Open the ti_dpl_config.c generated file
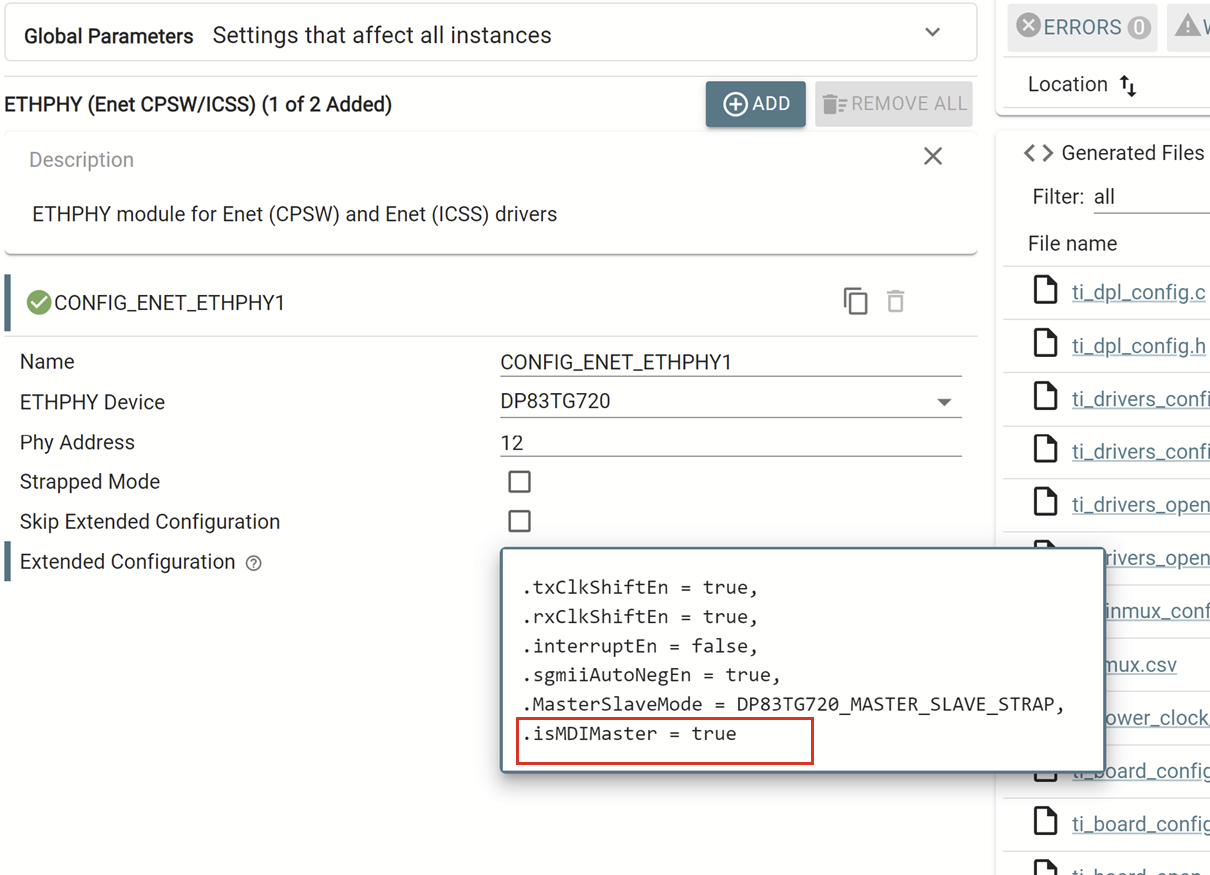1210x875 pixels. point(1138,292)
